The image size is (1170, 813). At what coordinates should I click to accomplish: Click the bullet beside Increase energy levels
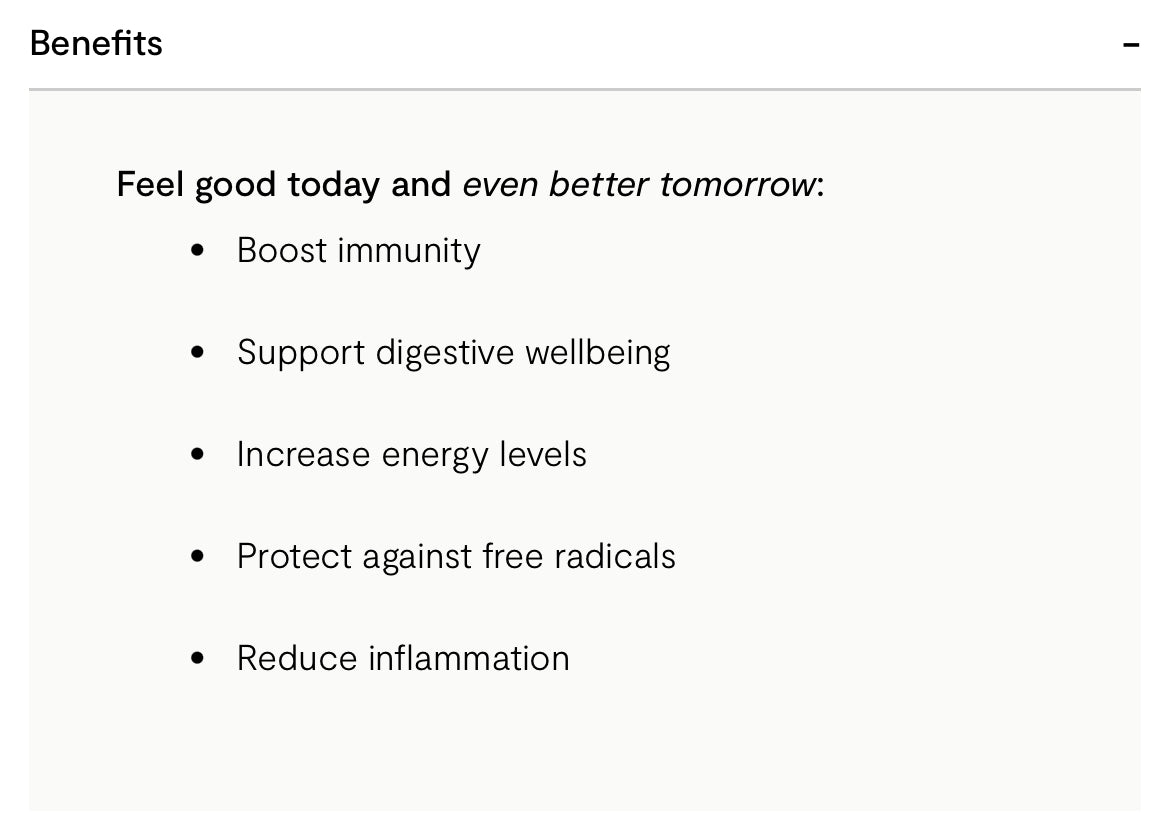click(x=197, y=454)
